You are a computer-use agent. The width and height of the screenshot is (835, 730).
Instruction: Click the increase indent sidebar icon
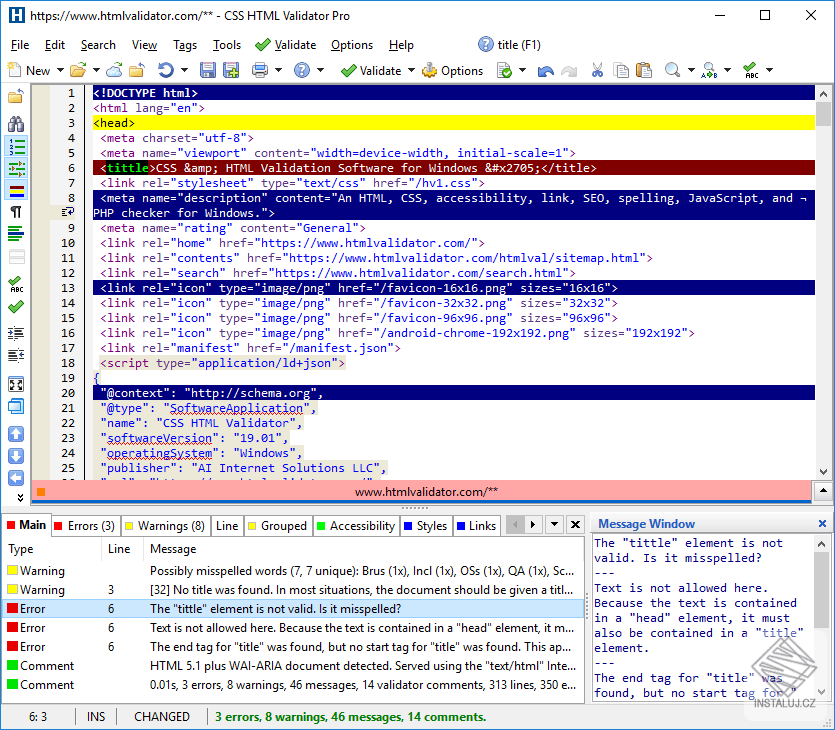pos(16,333)
